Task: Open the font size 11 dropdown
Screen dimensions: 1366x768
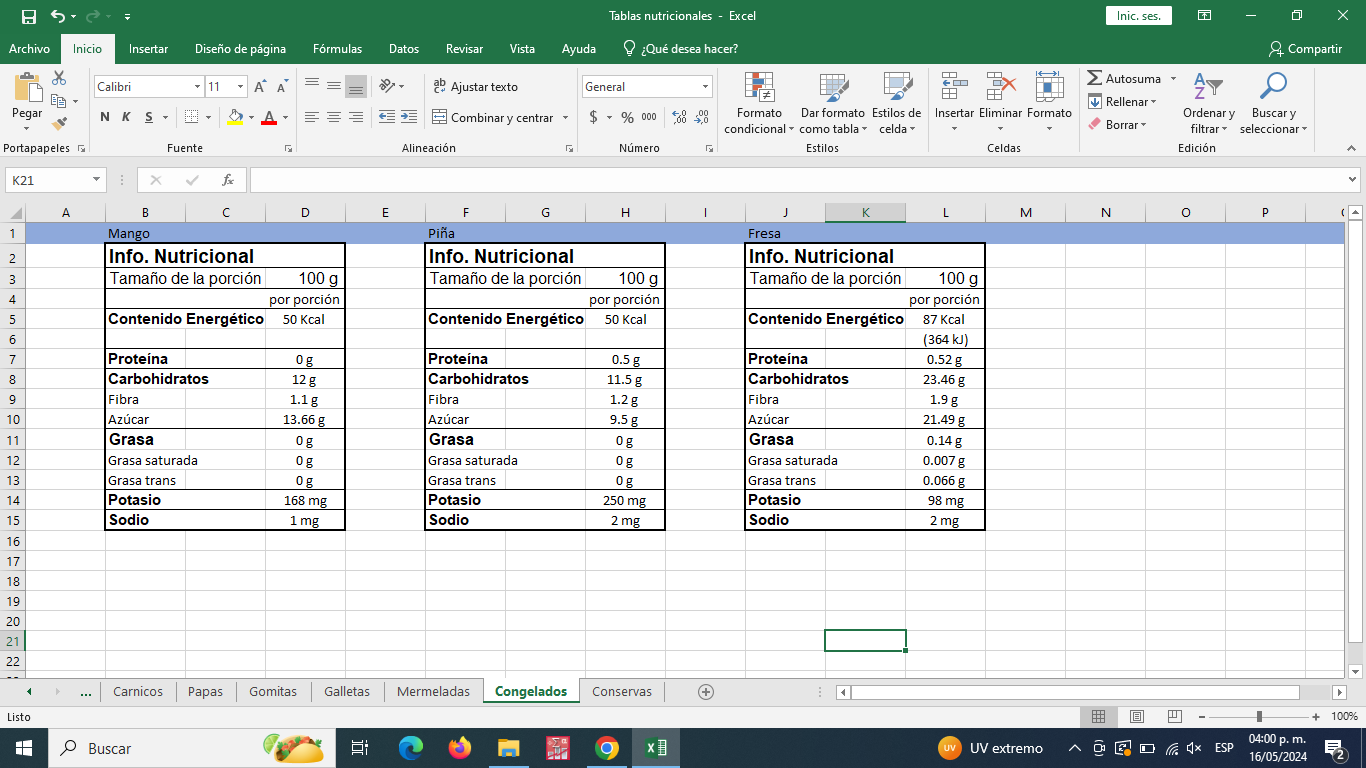Action: coord(240,87)
